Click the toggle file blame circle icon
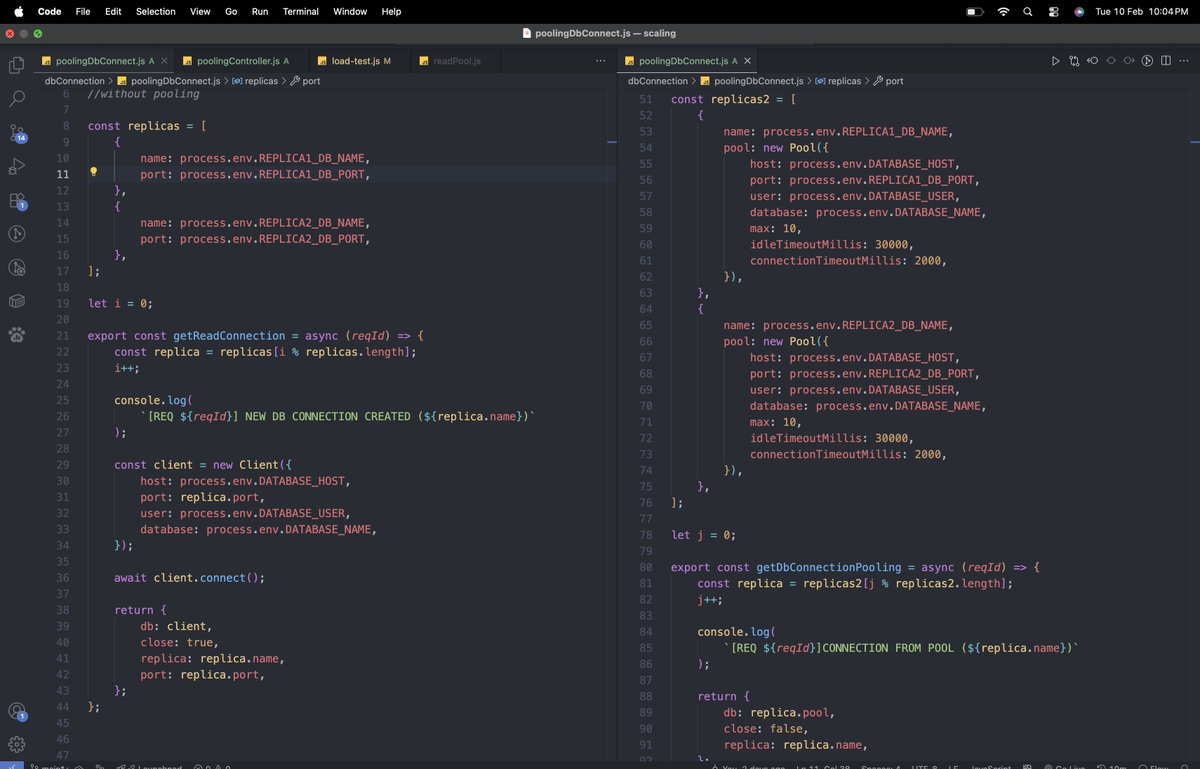 [x=1111, y=61]
